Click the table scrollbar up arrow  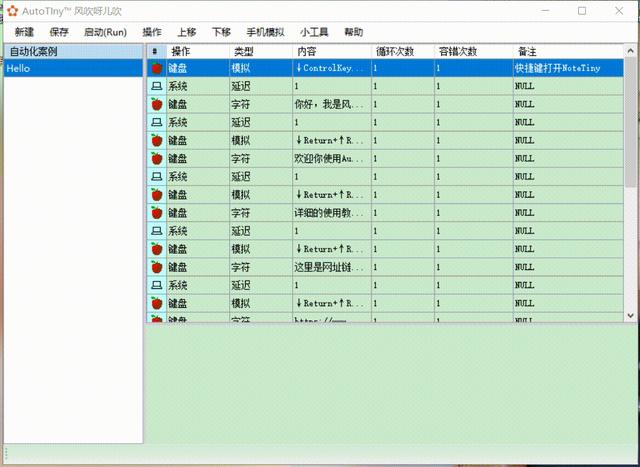point(630,51)
